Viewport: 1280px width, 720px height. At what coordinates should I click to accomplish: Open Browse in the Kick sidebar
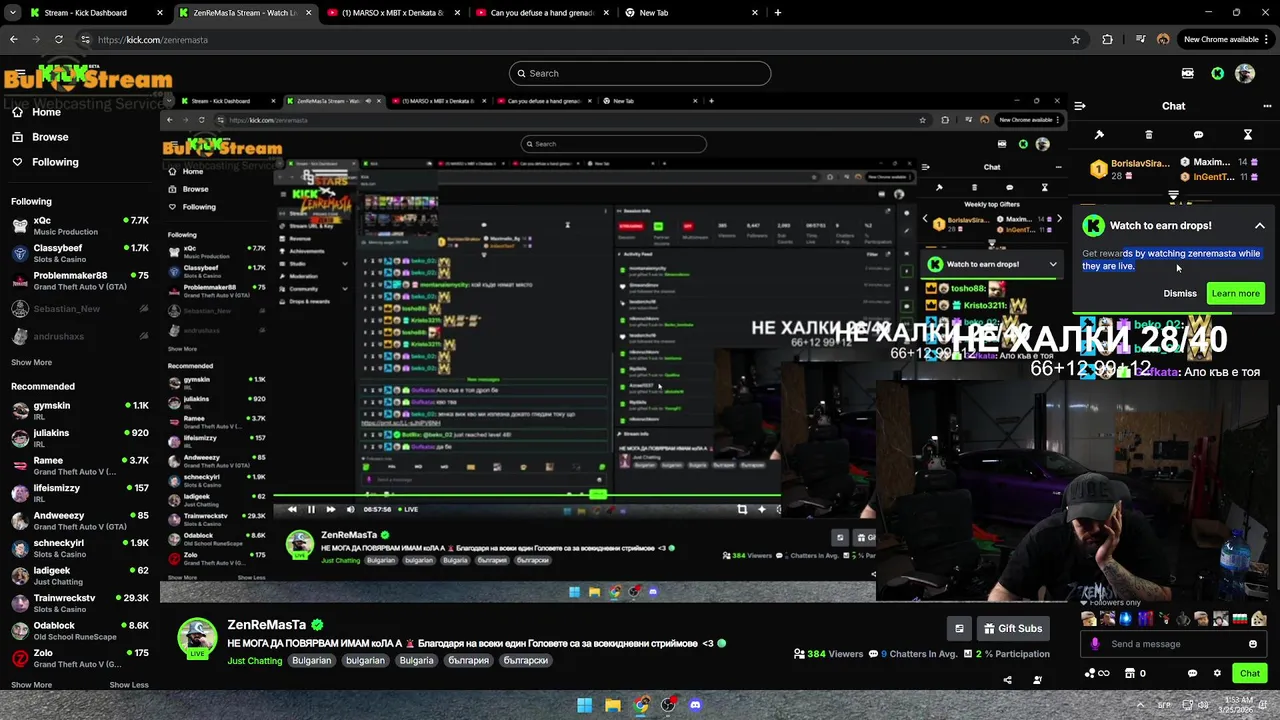40,137
